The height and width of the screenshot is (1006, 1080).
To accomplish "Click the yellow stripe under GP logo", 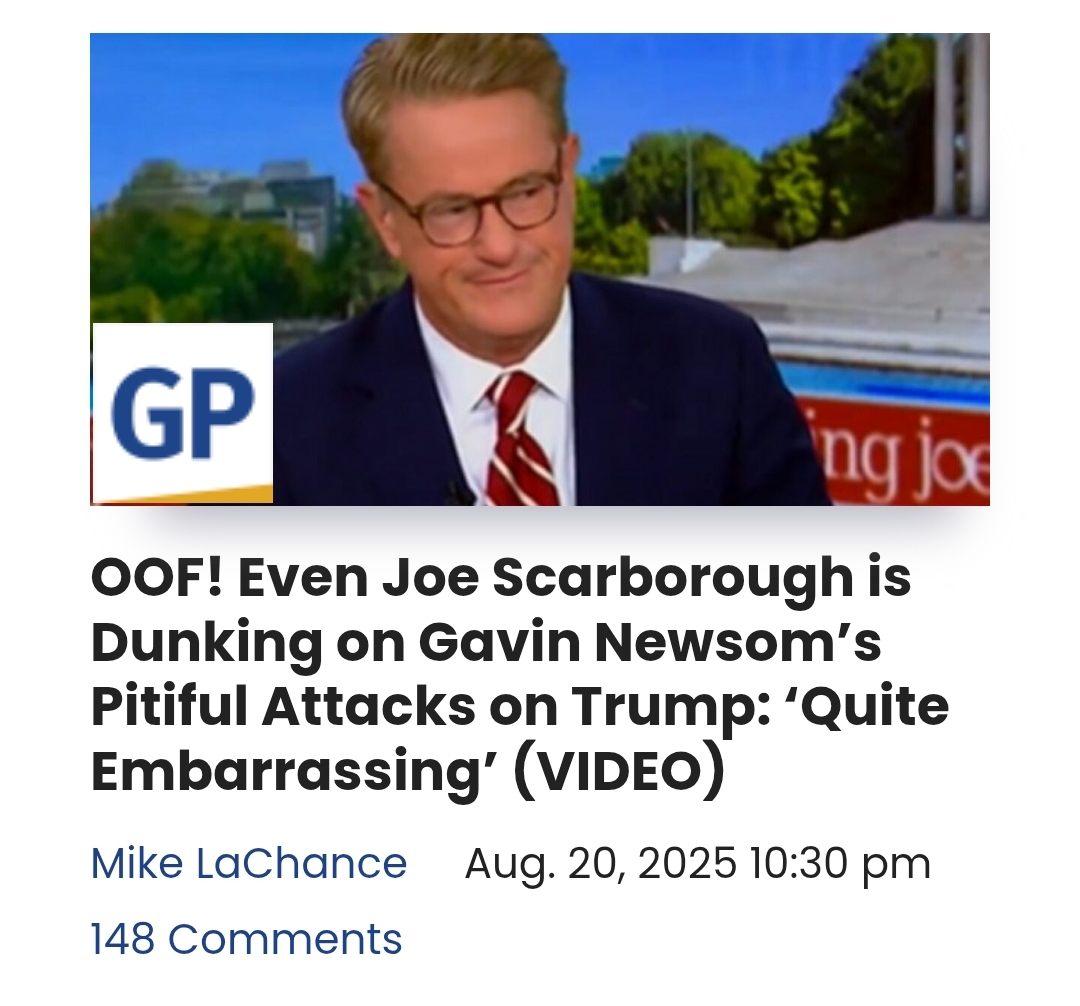I will 183,495.
